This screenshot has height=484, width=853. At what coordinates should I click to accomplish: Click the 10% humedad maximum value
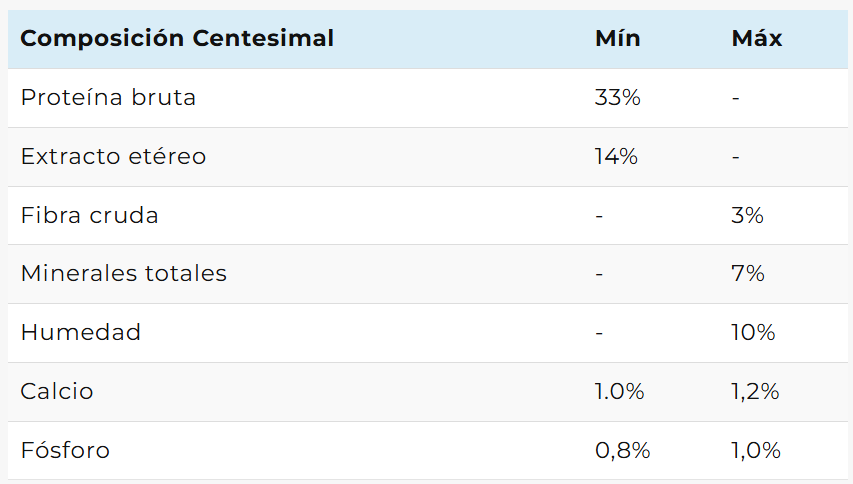(x=753, y=332)
